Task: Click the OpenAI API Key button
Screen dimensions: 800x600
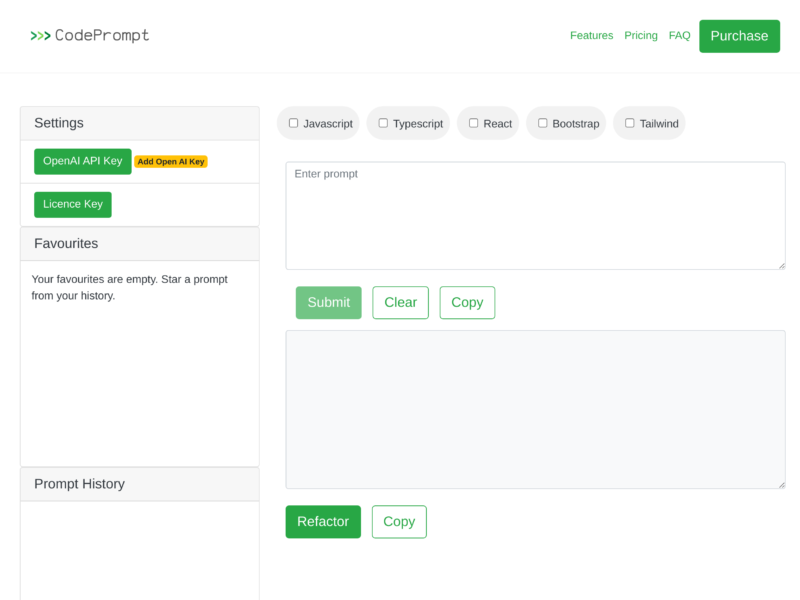Action: click(x=83, y=161)
